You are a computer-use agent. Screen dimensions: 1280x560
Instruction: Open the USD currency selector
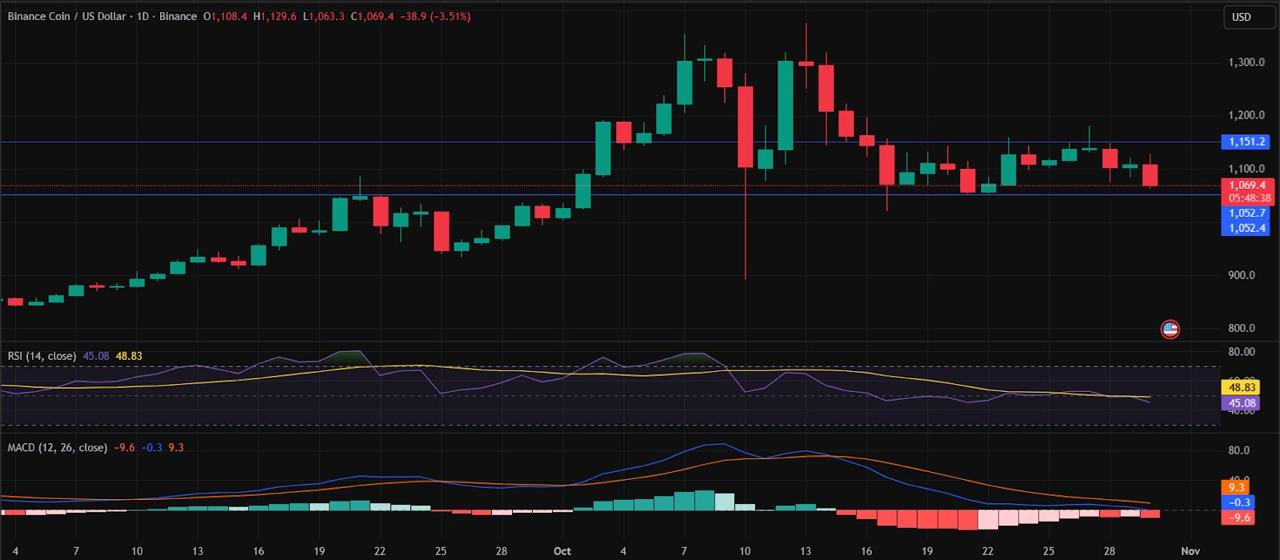coord(1240,17)
